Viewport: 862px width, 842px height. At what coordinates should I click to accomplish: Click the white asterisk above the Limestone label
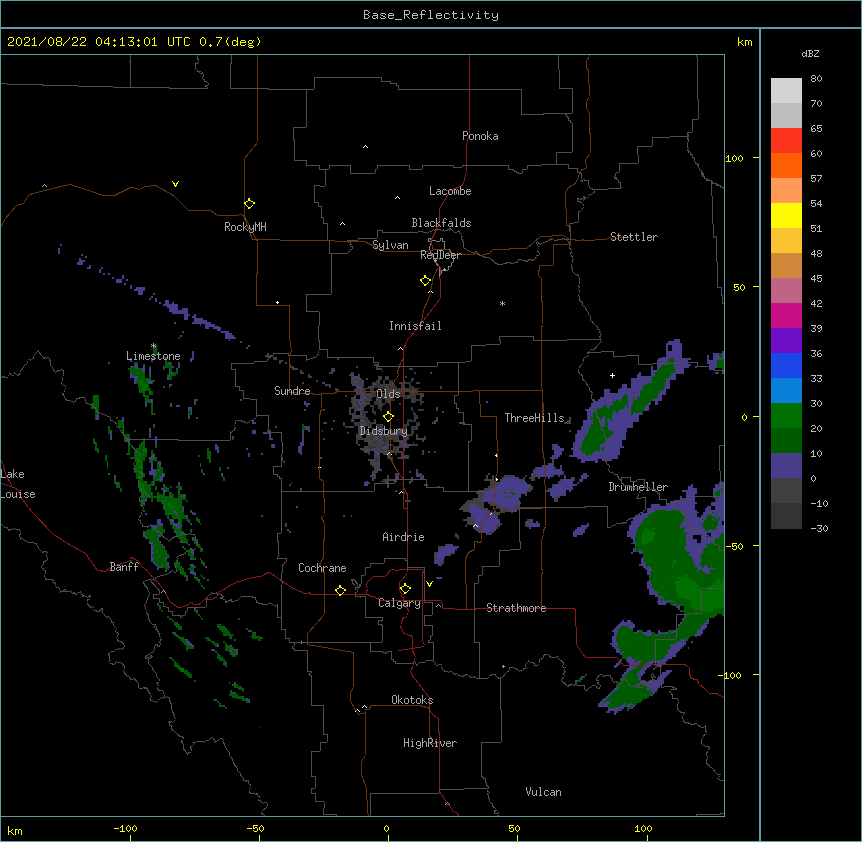click(154, 346)
